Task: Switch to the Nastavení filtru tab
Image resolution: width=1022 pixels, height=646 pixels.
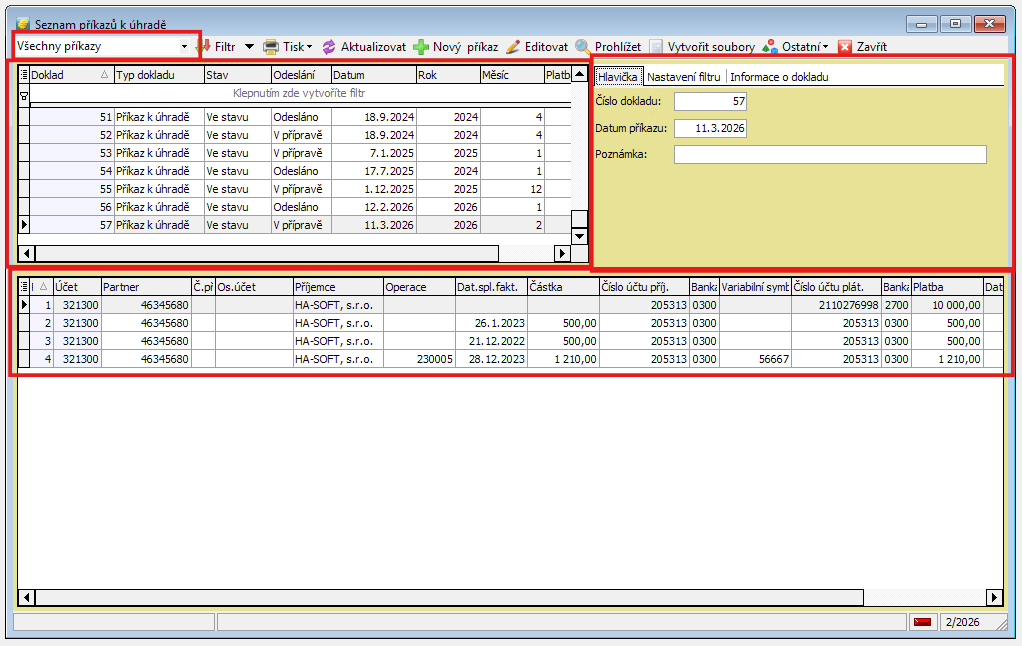Action: (x=684, y=77)
